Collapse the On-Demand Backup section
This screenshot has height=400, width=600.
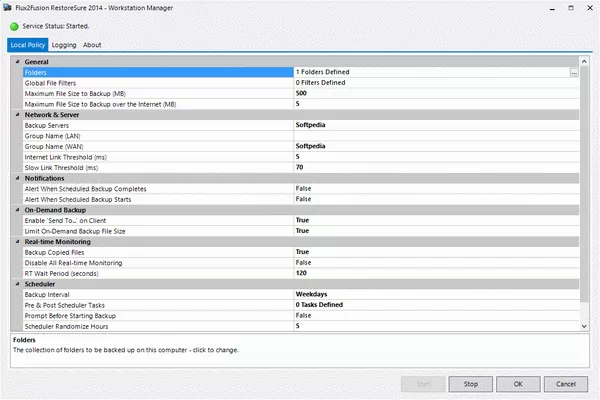pyautogui.click(x=17, y=210)
